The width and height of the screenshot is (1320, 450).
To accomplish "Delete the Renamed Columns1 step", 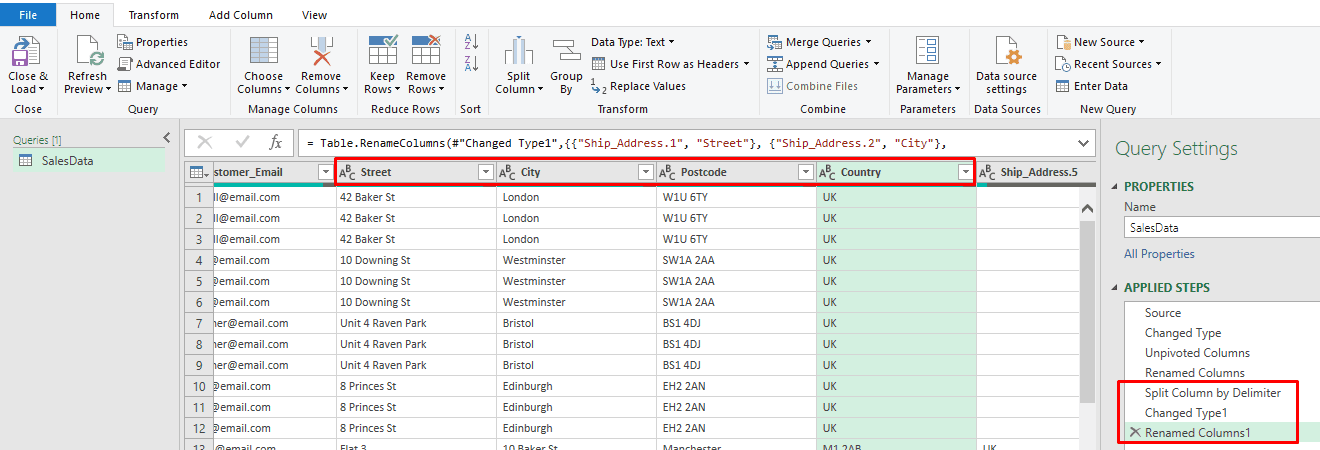I will coord(1133,433).
